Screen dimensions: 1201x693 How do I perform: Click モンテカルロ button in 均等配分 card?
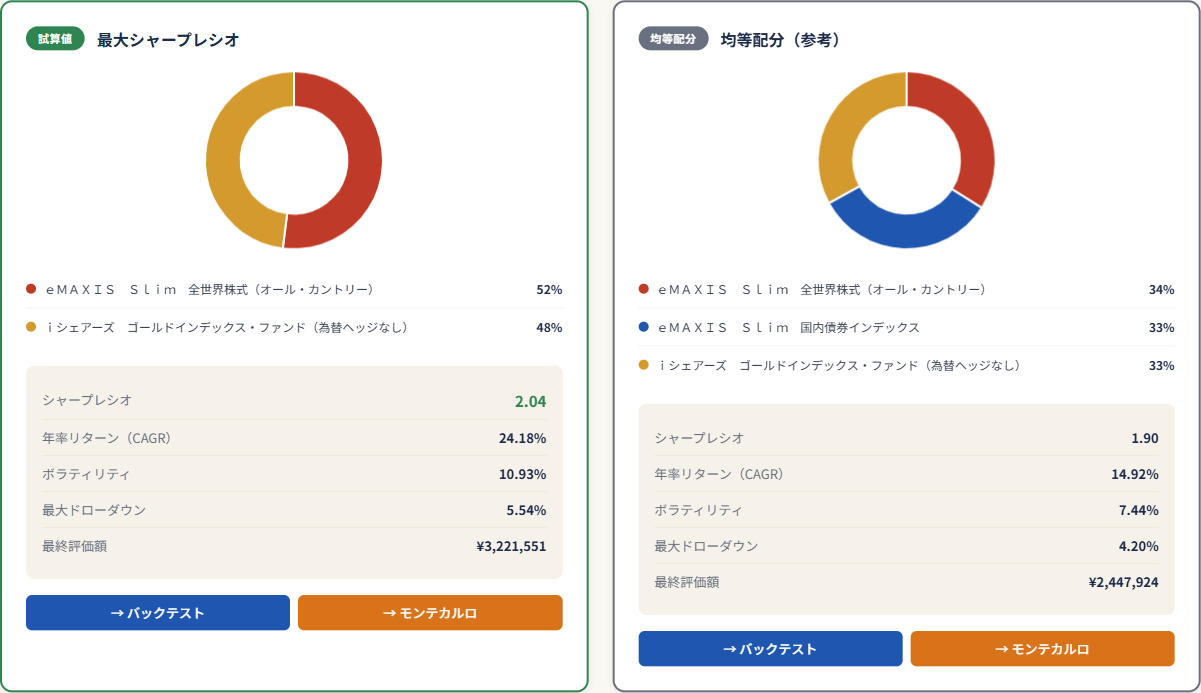[1042, 649]
